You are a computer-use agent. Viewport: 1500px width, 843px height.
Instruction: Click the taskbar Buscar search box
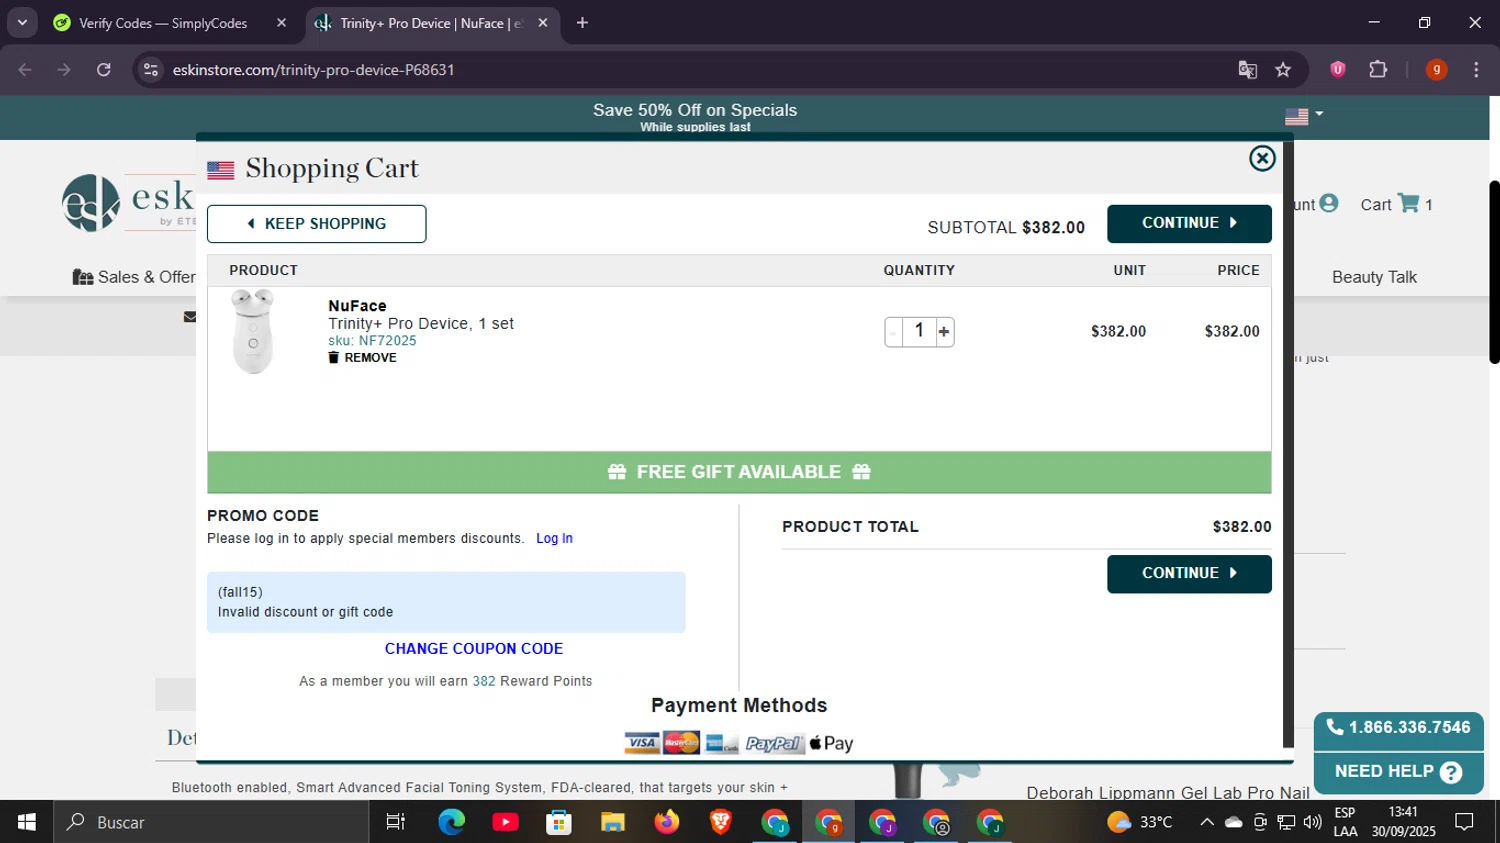211,822
